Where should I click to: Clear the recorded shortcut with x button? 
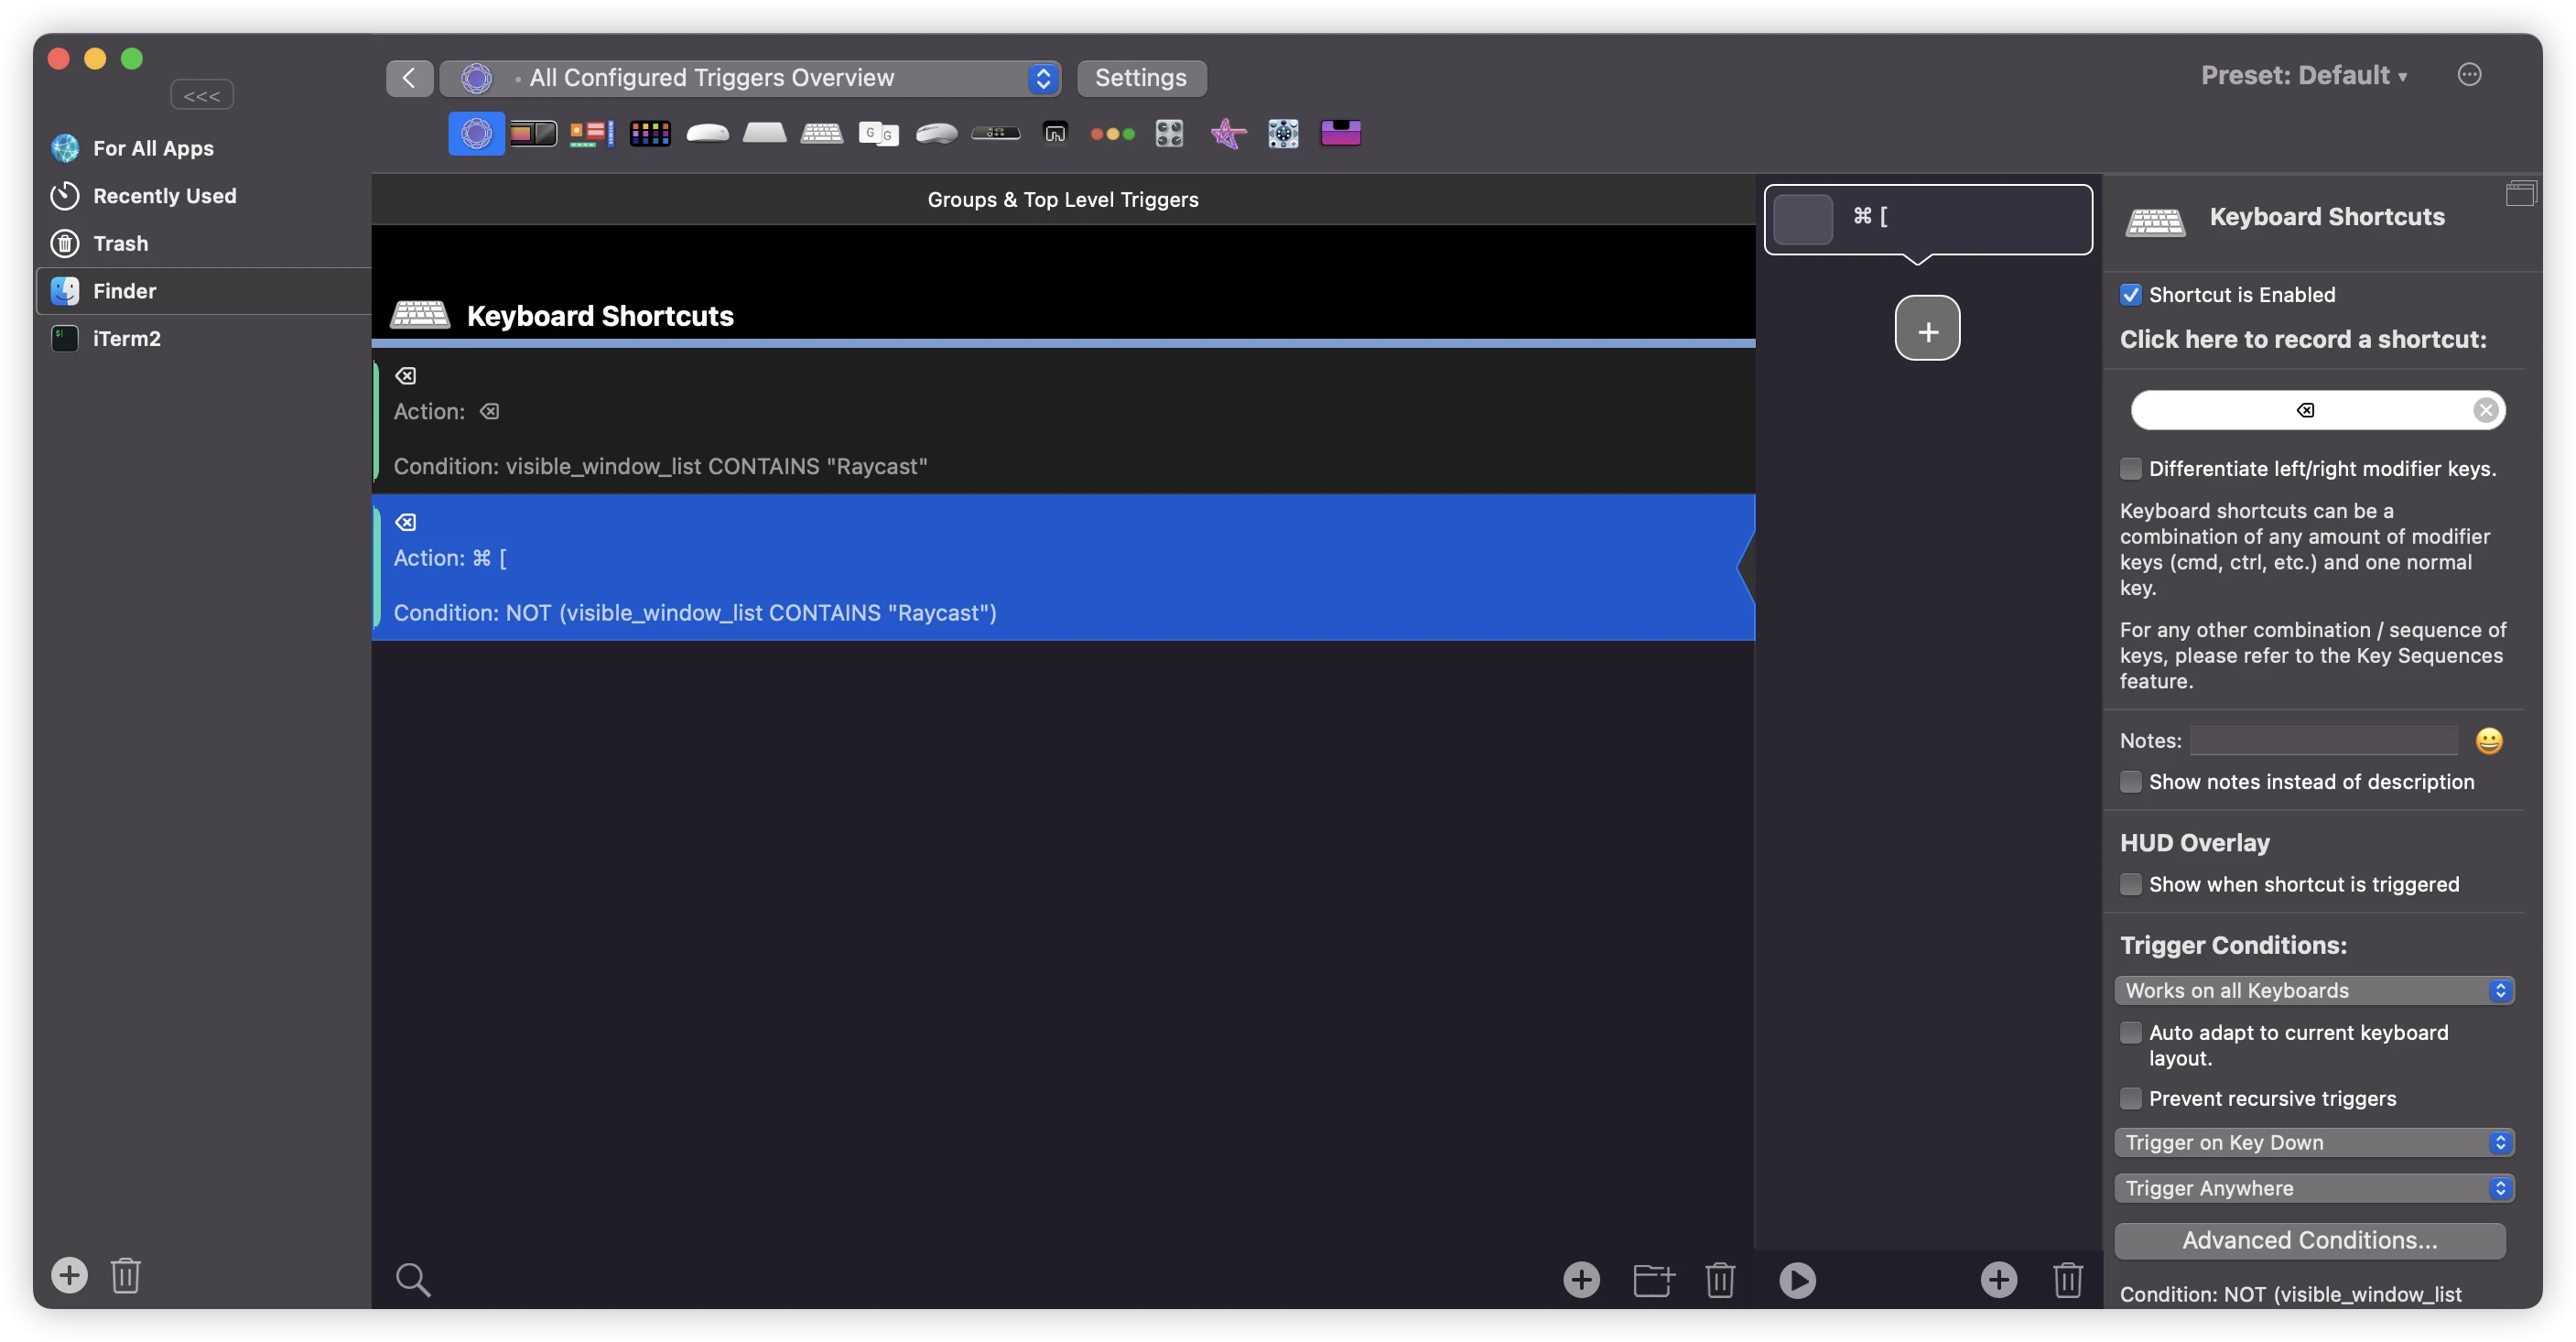(2485, 410)
